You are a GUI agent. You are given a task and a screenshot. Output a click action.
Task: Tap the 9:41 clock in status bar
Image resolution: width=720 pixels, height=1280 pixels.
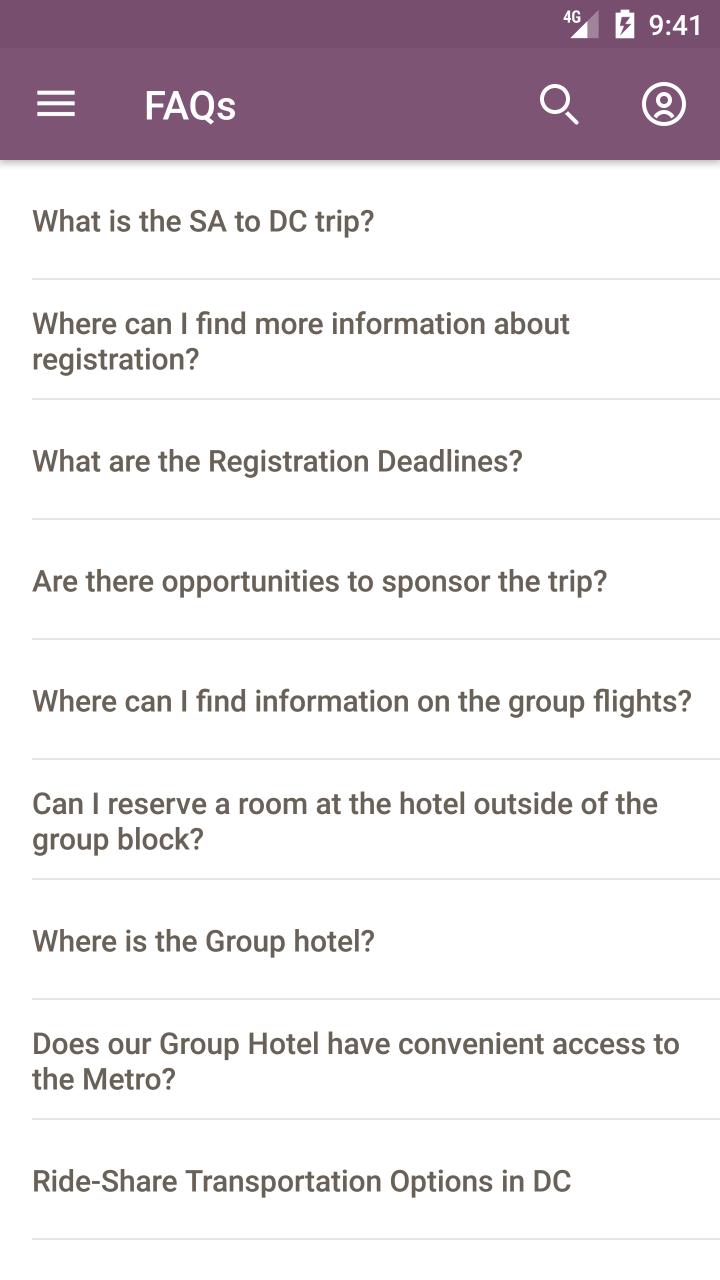[x=676, y=24]
